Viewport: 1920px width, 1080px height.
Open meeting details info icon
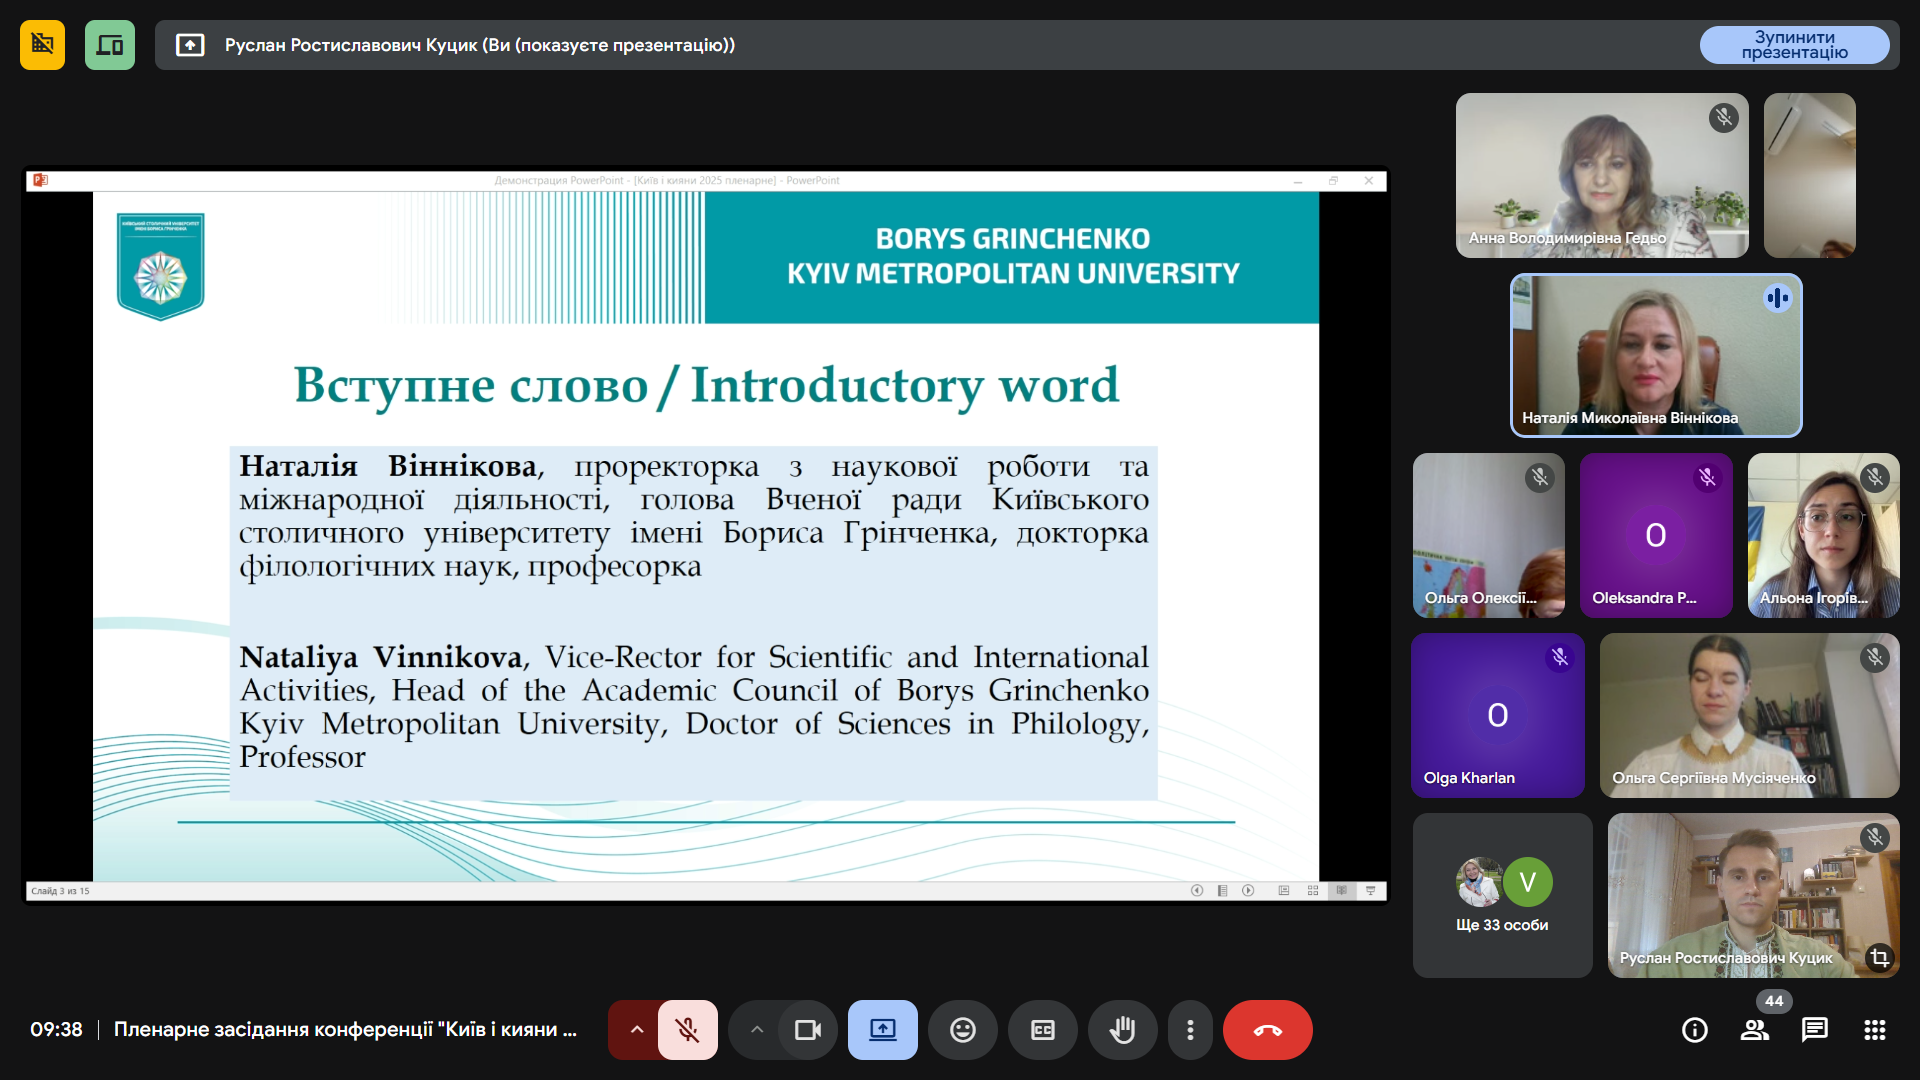[1695, 1030]
